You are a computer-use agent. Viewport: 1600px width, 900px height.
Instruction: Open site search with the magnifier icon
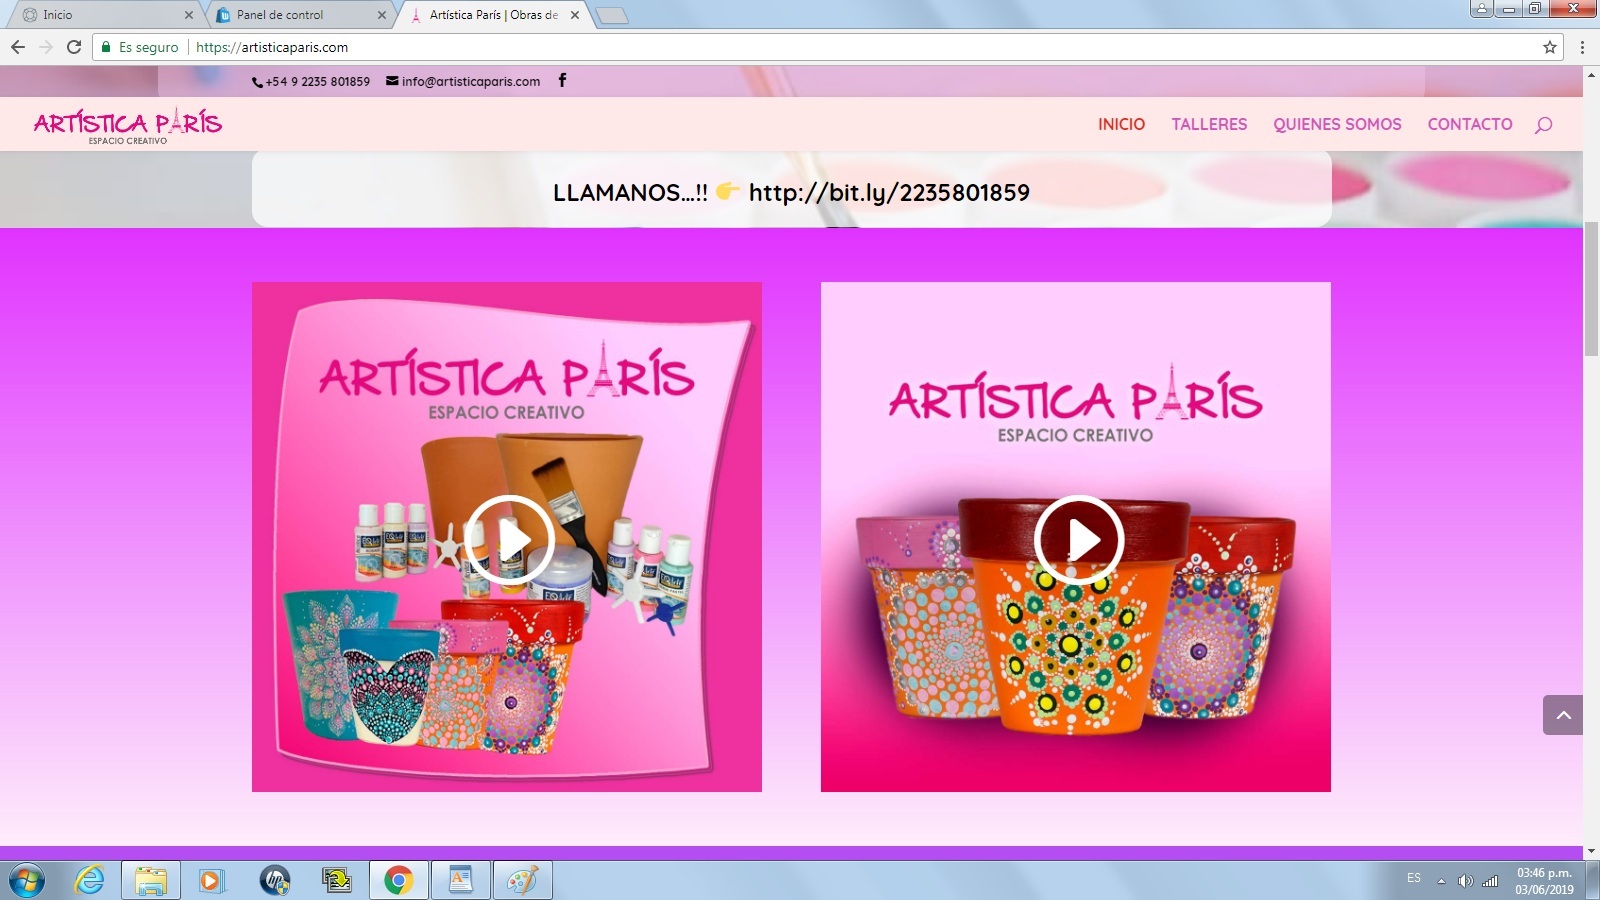(1544, 125)
